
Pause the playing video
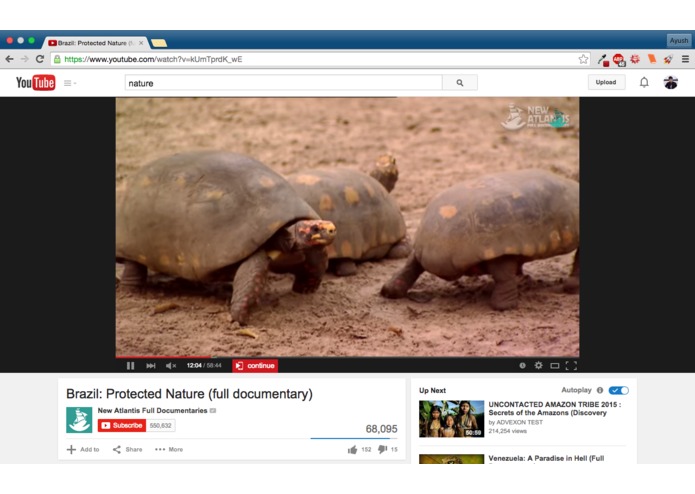130,366
